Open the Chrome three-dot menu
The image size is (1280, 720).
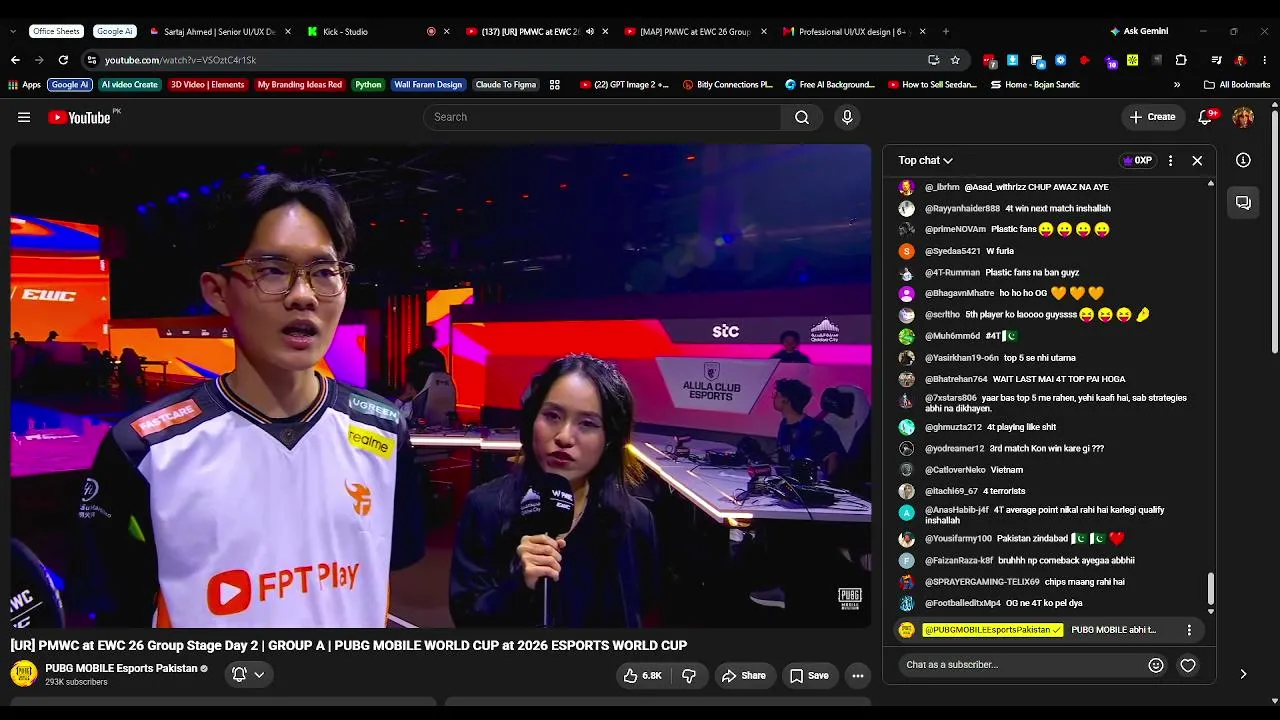(x=1264, y=60)
